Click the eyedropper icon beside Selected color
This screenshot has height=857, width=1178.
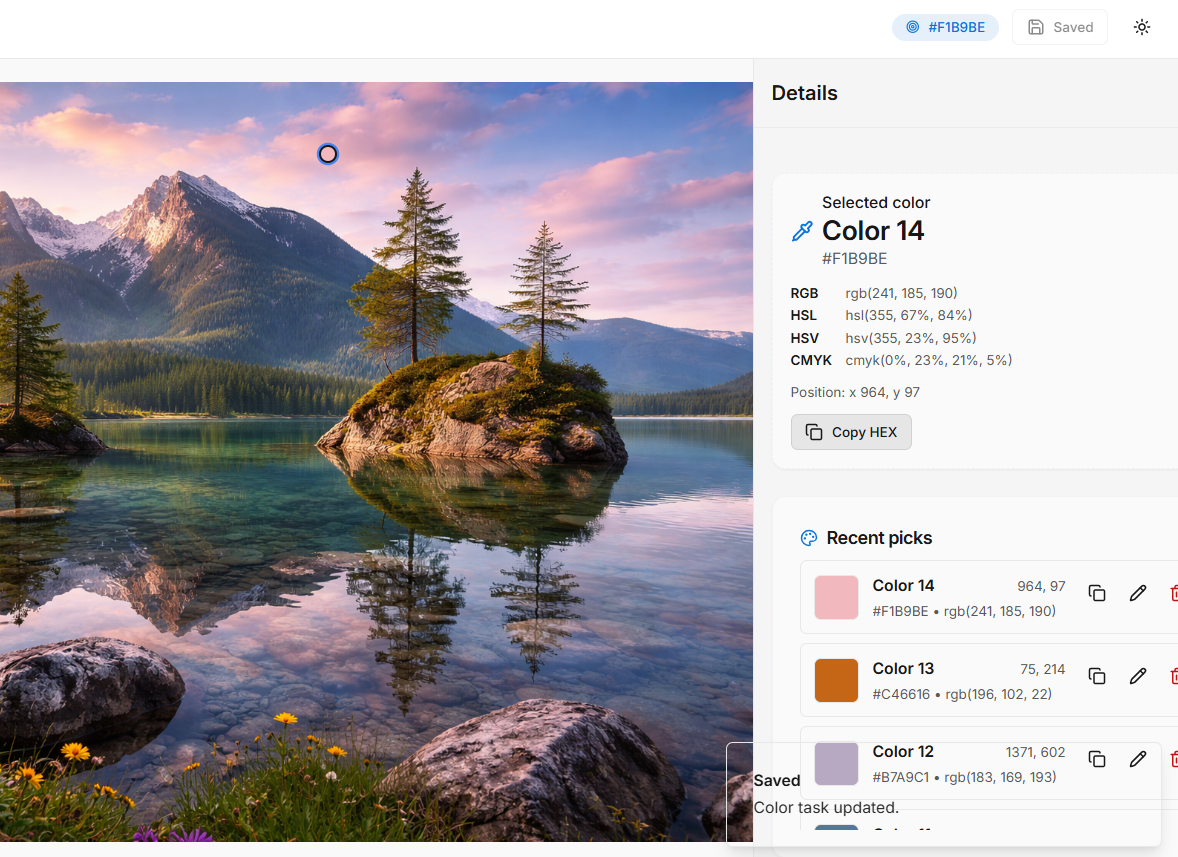pyautogui.click(x=802, y=232)
